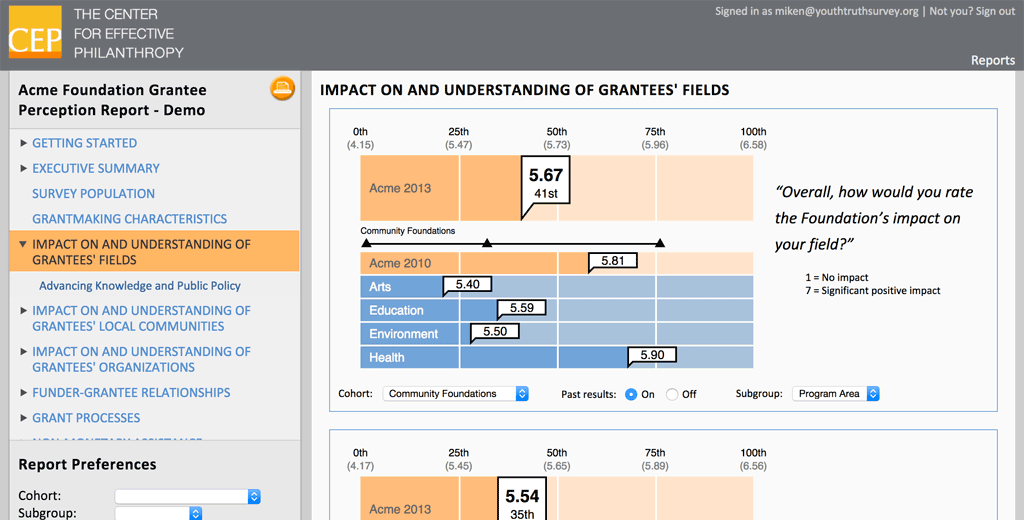Image resolution: width=1024 pixels, height=520 pixels.
Task: Collapse the Grantees' Fields section arrow
Action: 24,244
